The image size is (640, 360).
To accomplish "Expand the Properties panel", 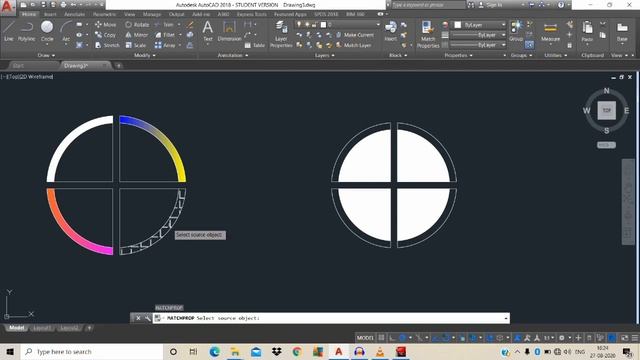I will [458, 55].
